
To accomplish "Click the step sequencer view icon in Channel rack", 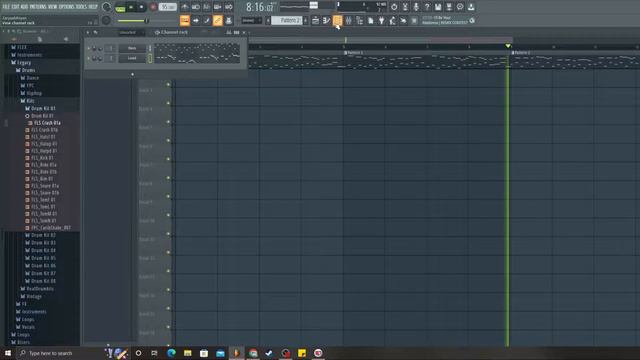I will point(236,32).
